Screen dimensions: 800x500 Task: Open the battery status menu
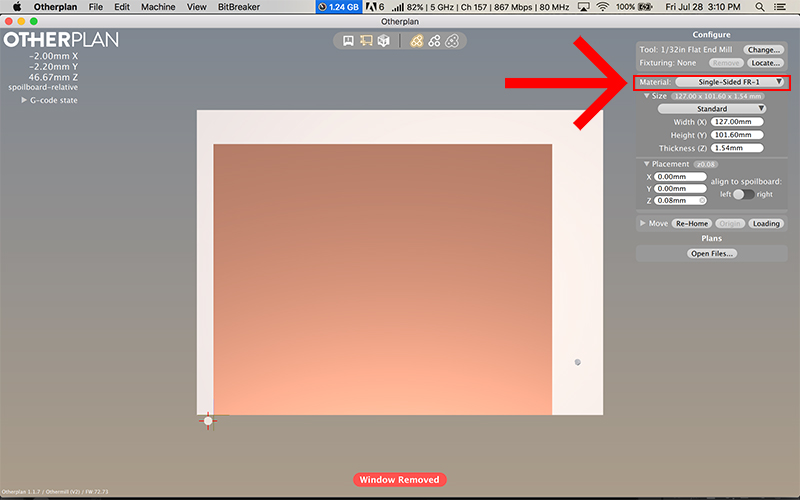coord(634,7)
